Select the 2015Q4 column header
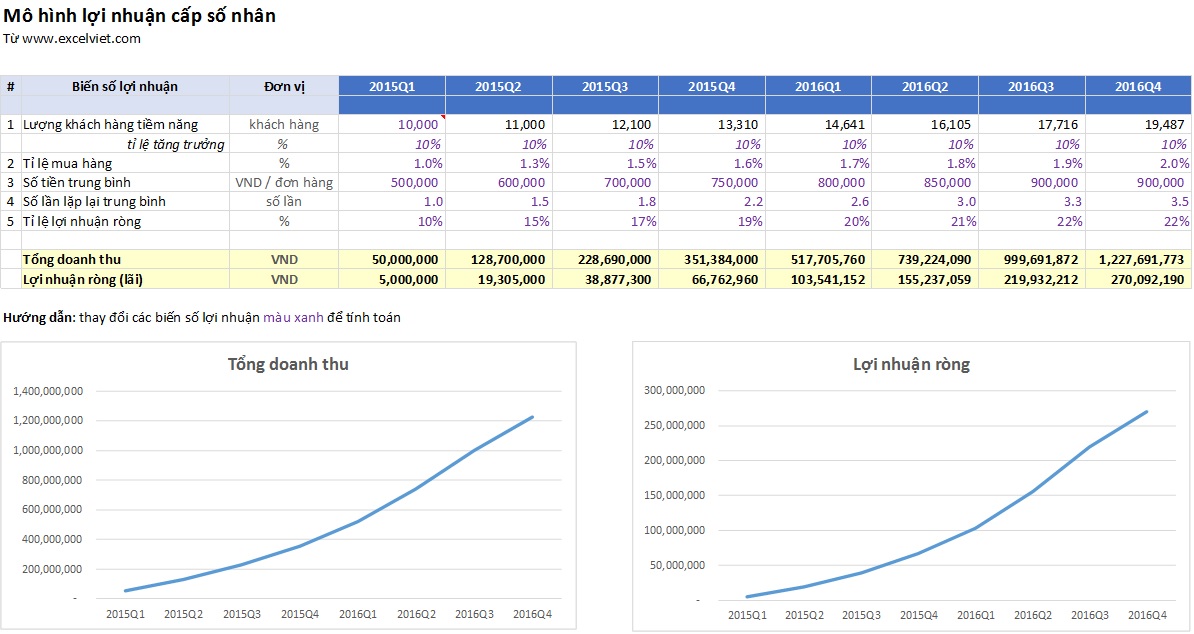The image size is (1194, 634). pos(712,86)
